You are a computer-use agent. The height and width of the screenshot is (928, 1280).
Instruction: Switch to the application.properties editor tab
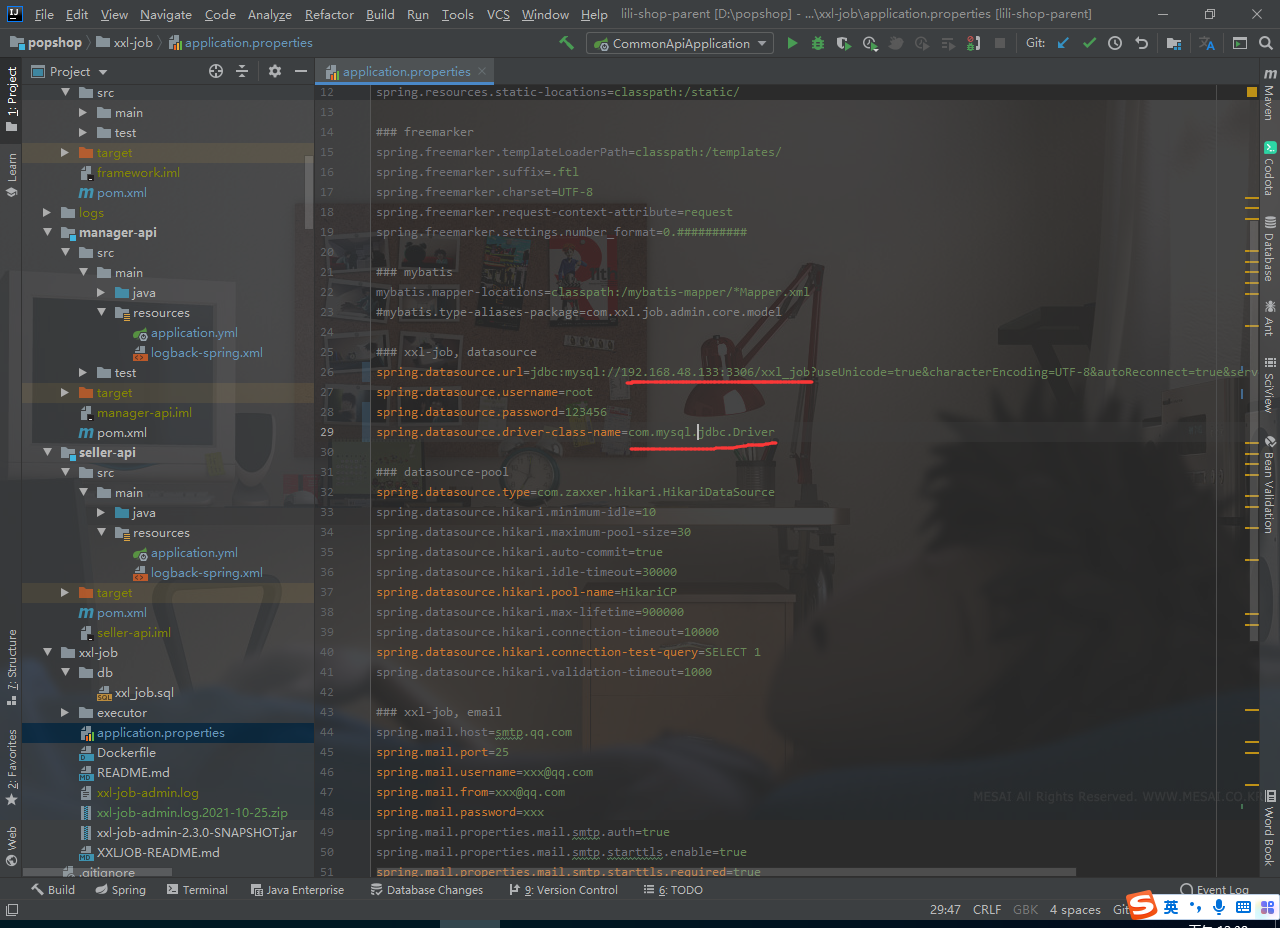(404, 71)
